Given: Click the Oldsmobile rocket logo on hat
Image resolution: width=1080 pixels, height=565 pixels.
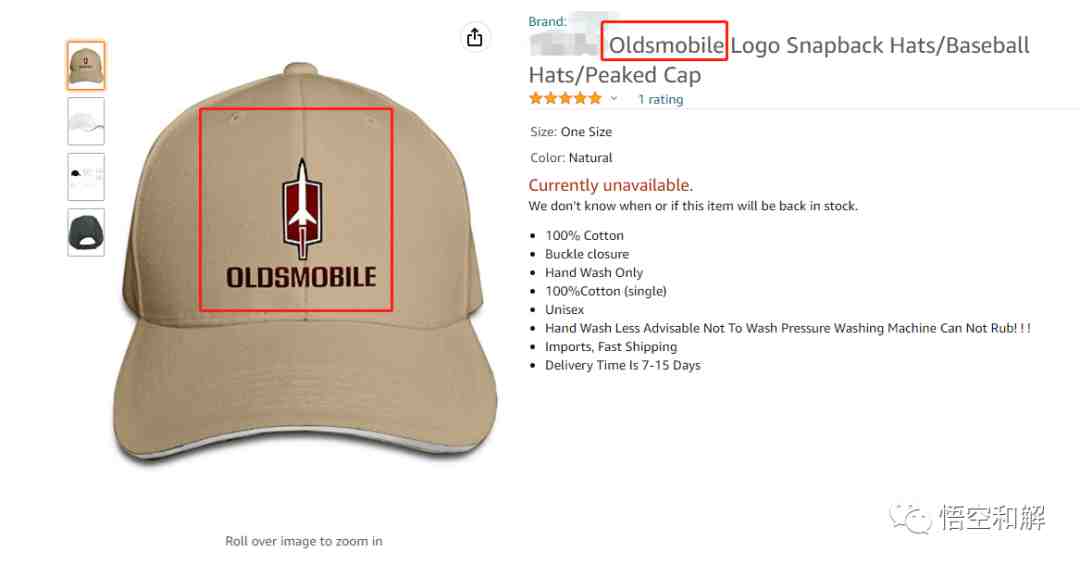Looking at the screenshot, I should coord(302,203).
